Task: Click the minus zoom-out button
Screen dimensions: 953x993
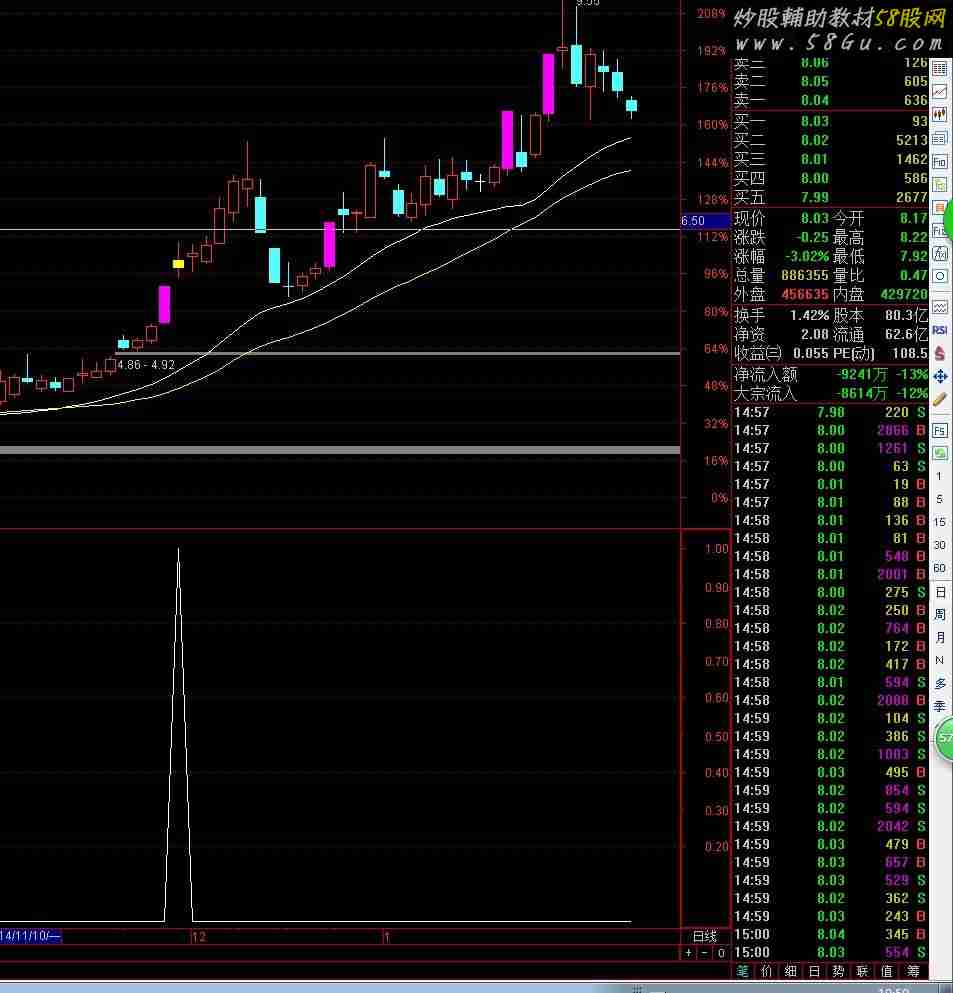Action: point(704,952)
